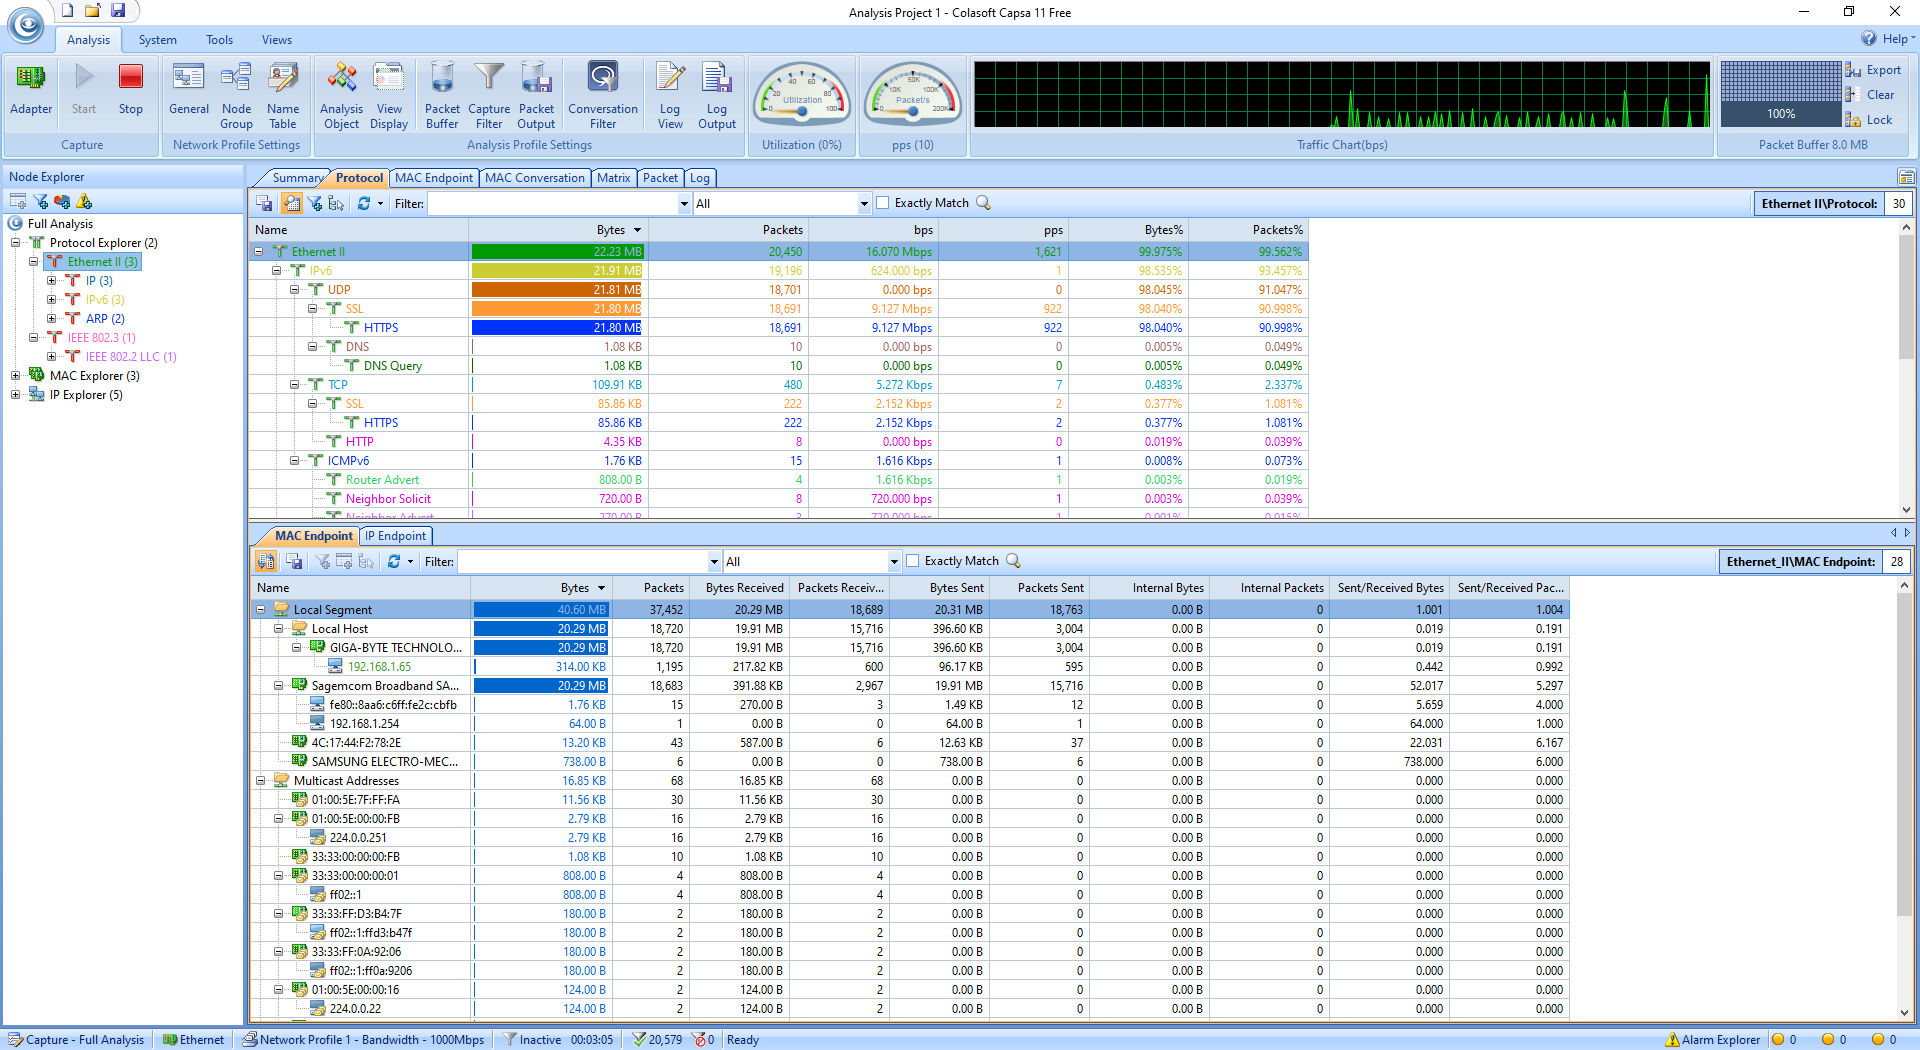Click the save icon in title bar
The image size is (1920, 1050).
coord(118,10)
